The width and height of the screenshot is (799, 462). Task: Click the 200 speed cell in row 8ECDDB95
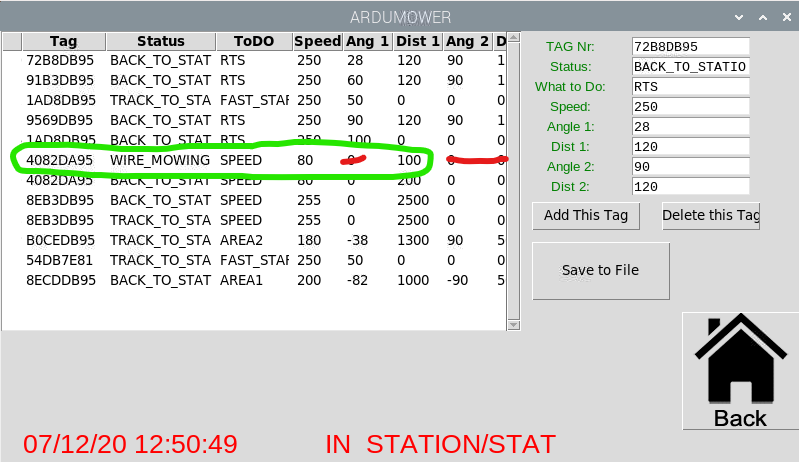click(x=309, y=280)
